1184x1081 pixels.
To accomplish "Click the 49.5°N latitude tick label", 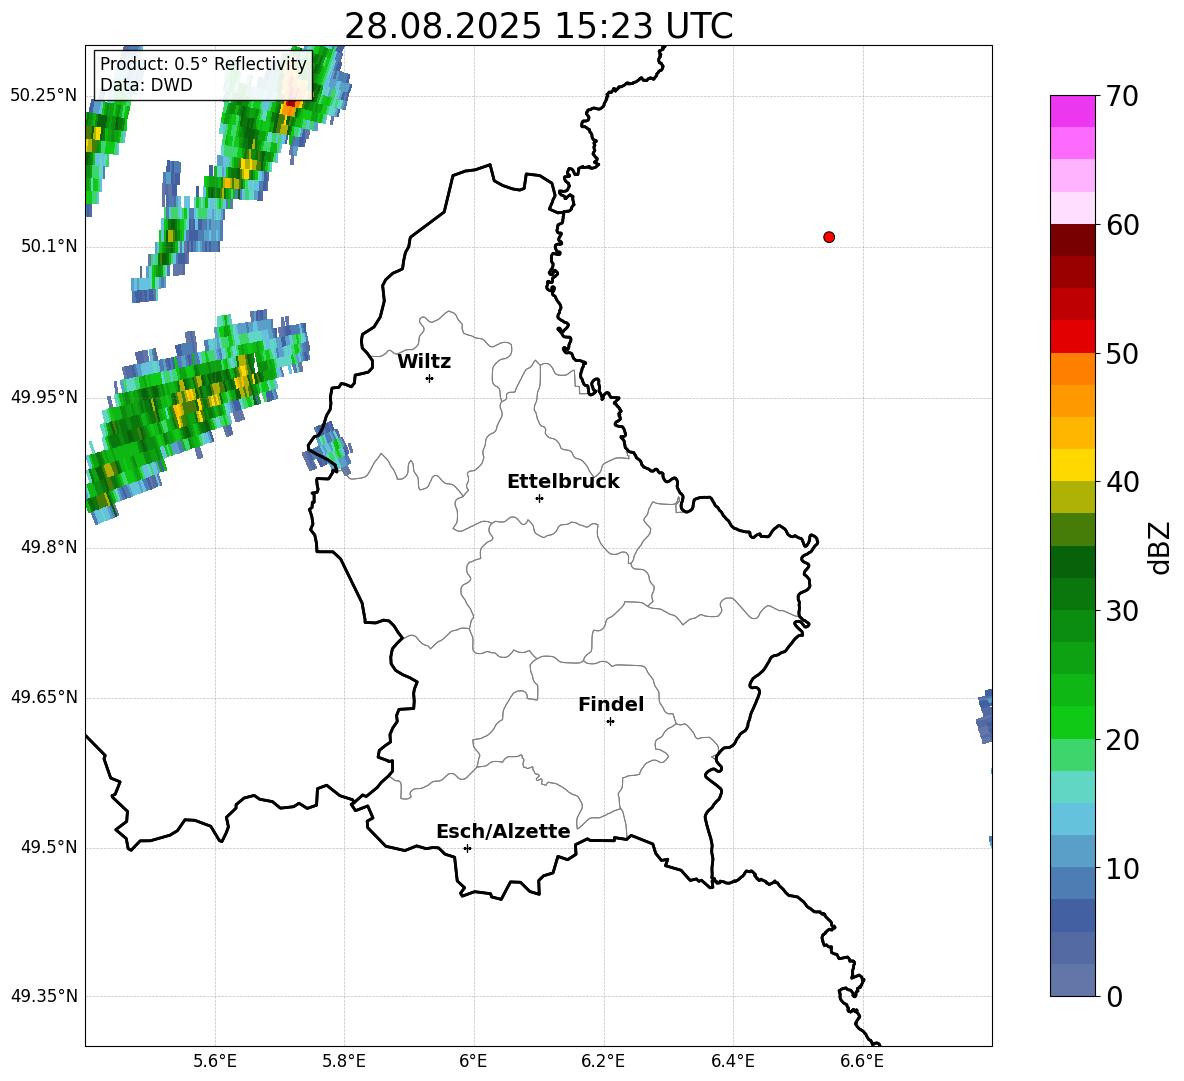I will pos(49,847).
